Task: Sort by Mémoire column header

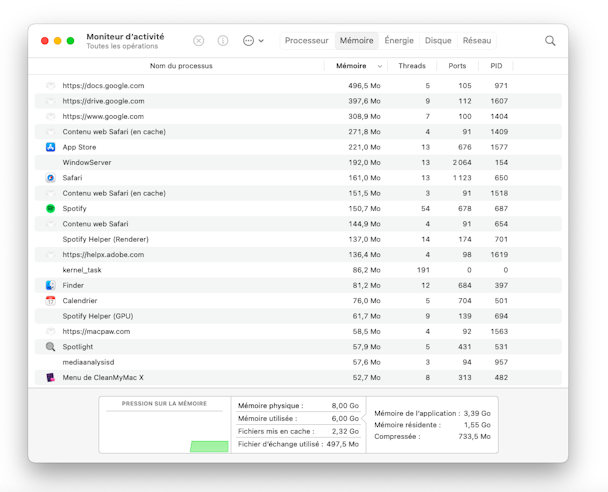Action: tap(351, 66)
